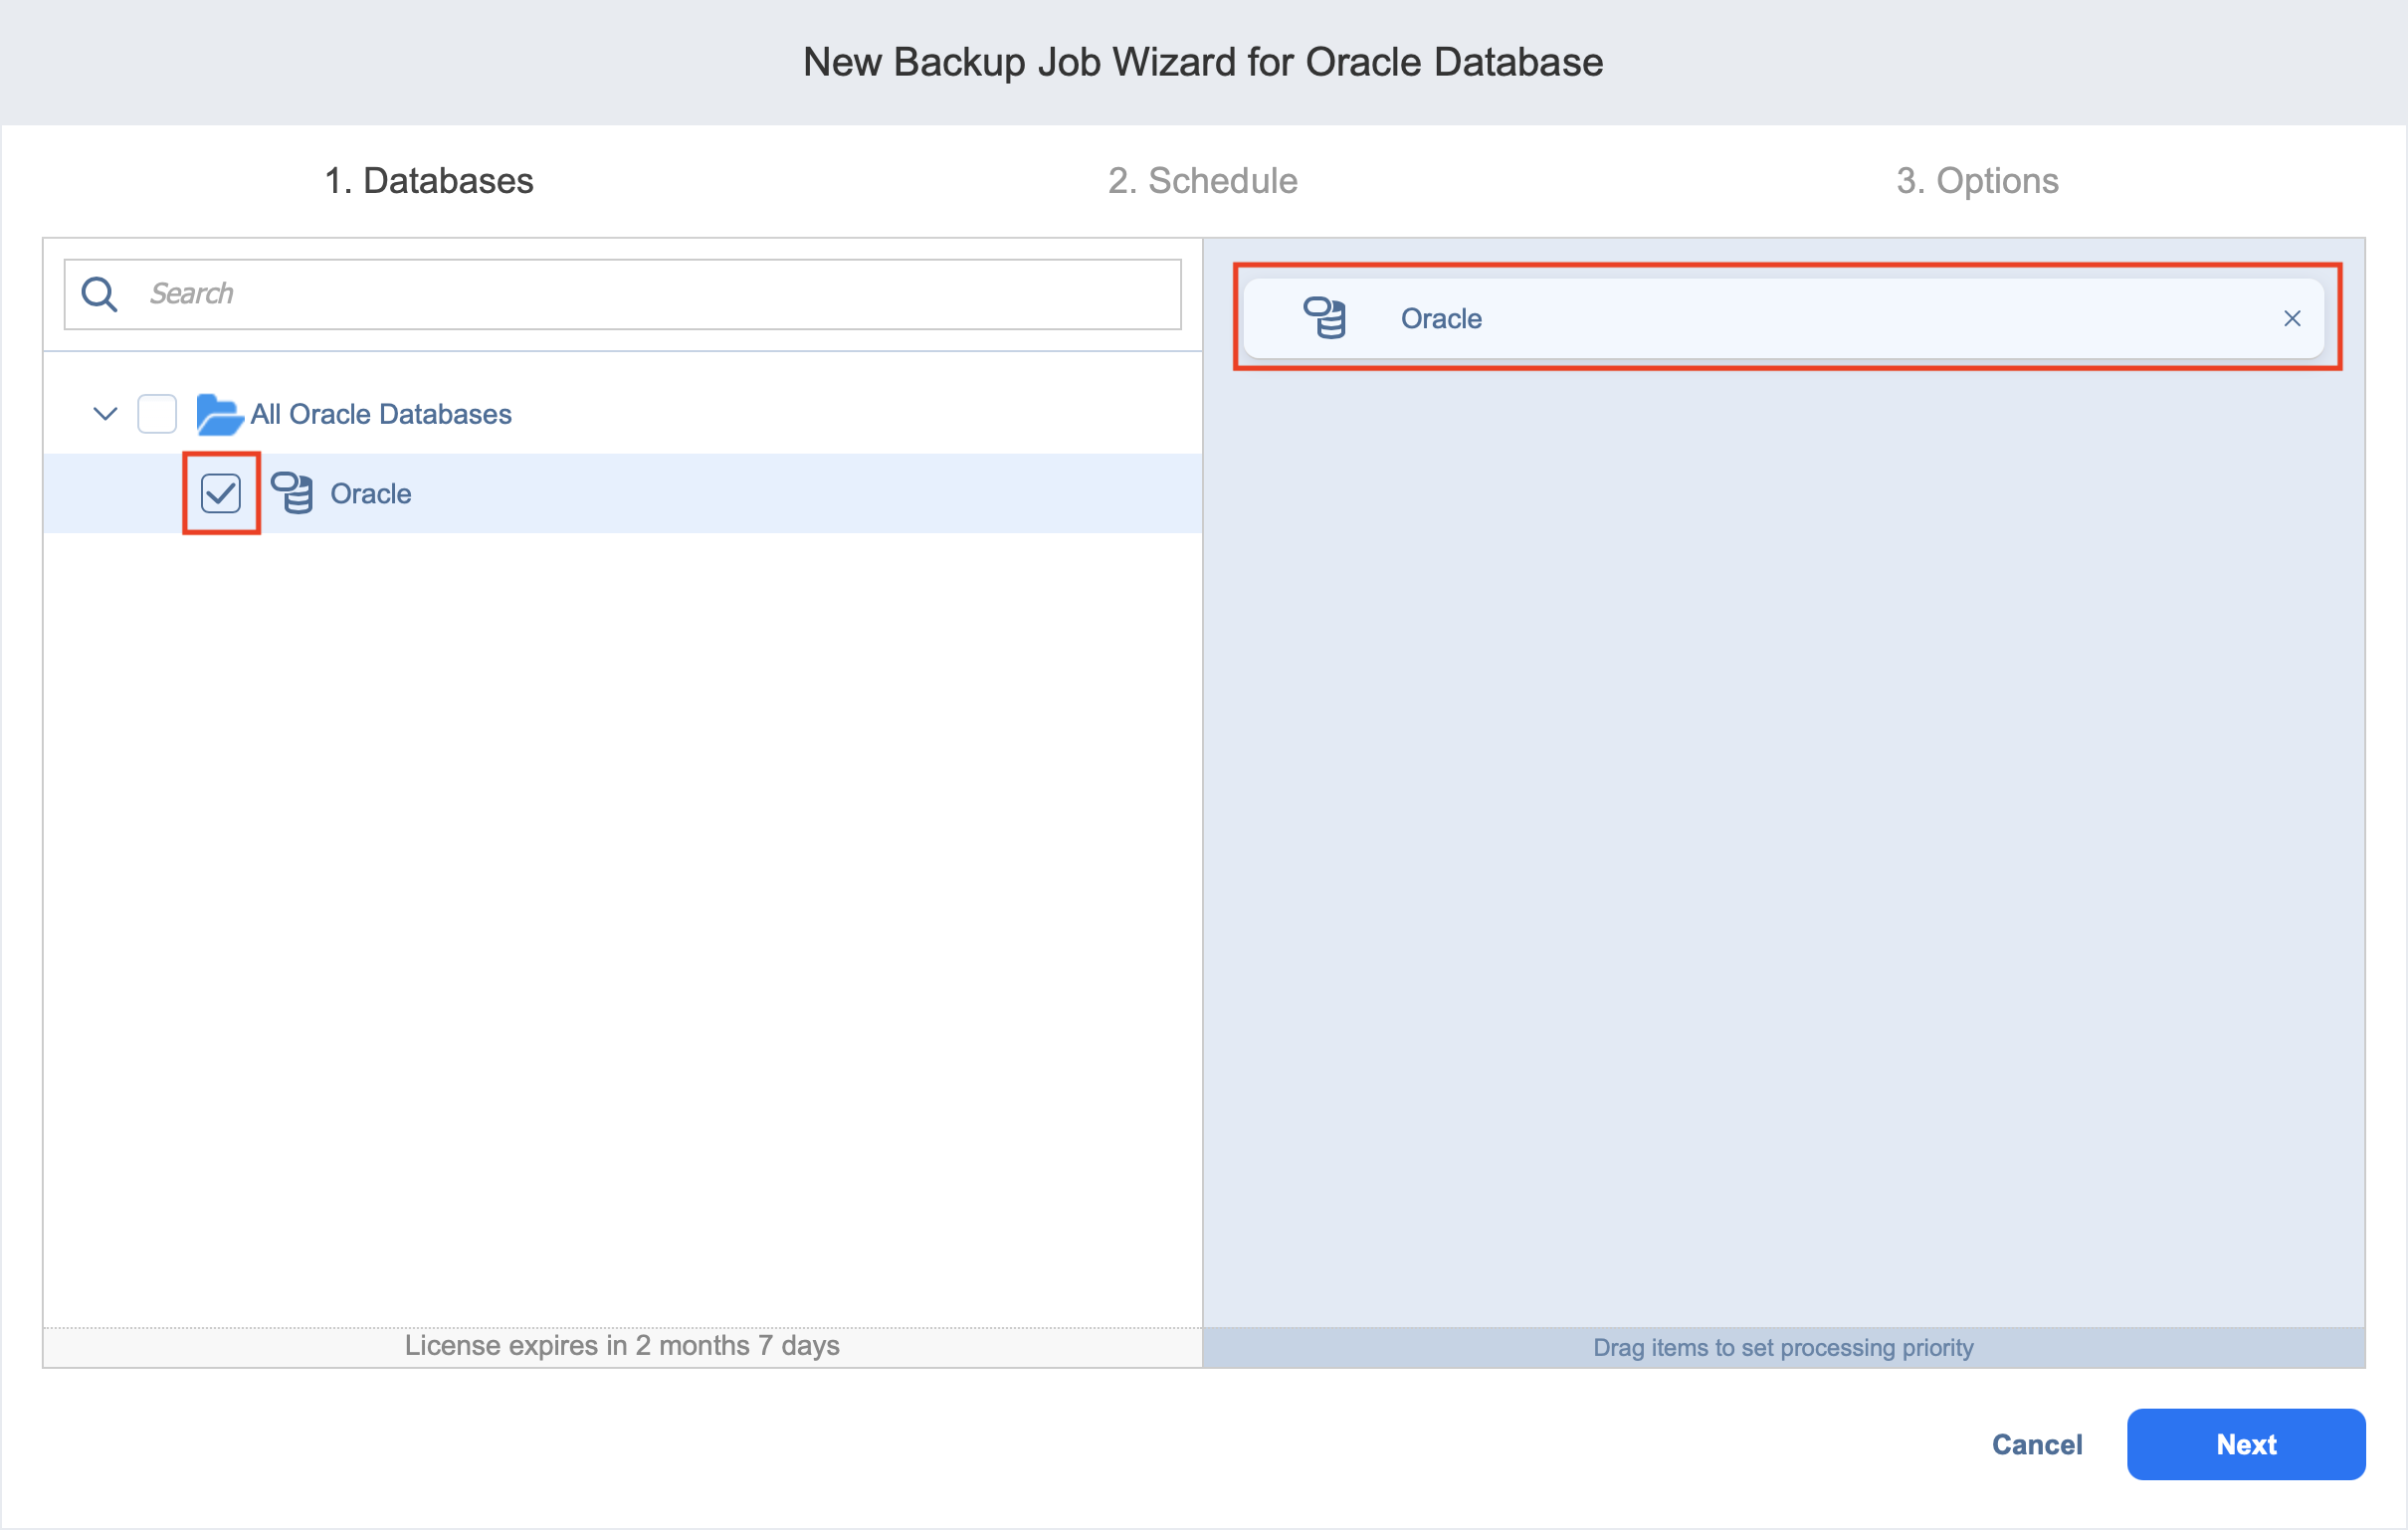This screenshot has height=1530, width=2408.
Task: Click the wizard title heading
Action: [x=1203, y=62]
